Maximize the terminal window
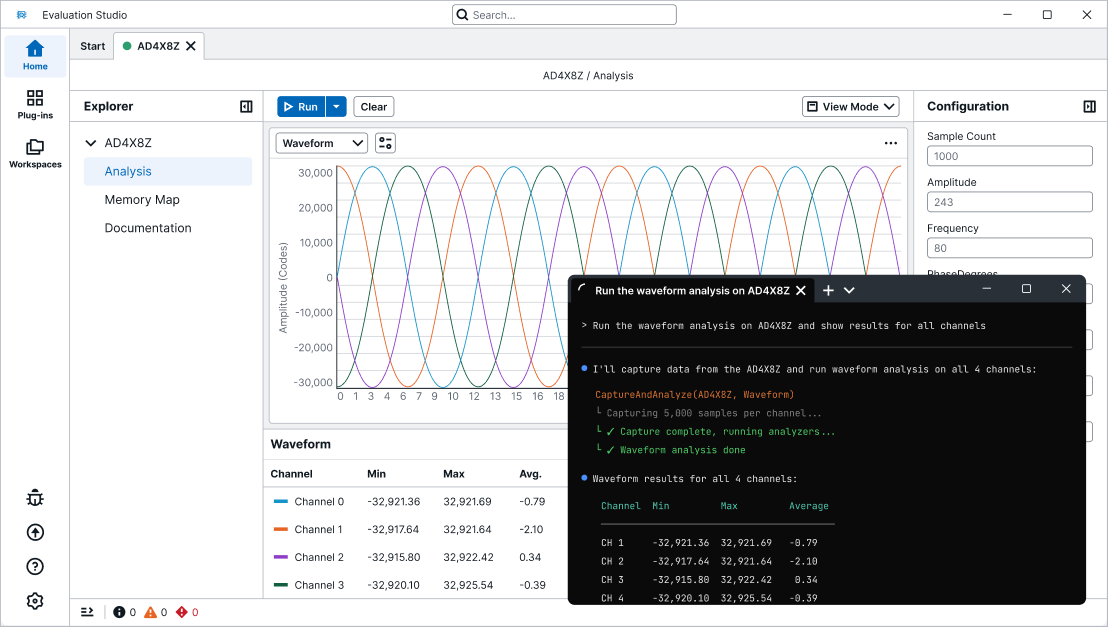The width and height of the screenshot is (1108, 627). pos(1026,288)
